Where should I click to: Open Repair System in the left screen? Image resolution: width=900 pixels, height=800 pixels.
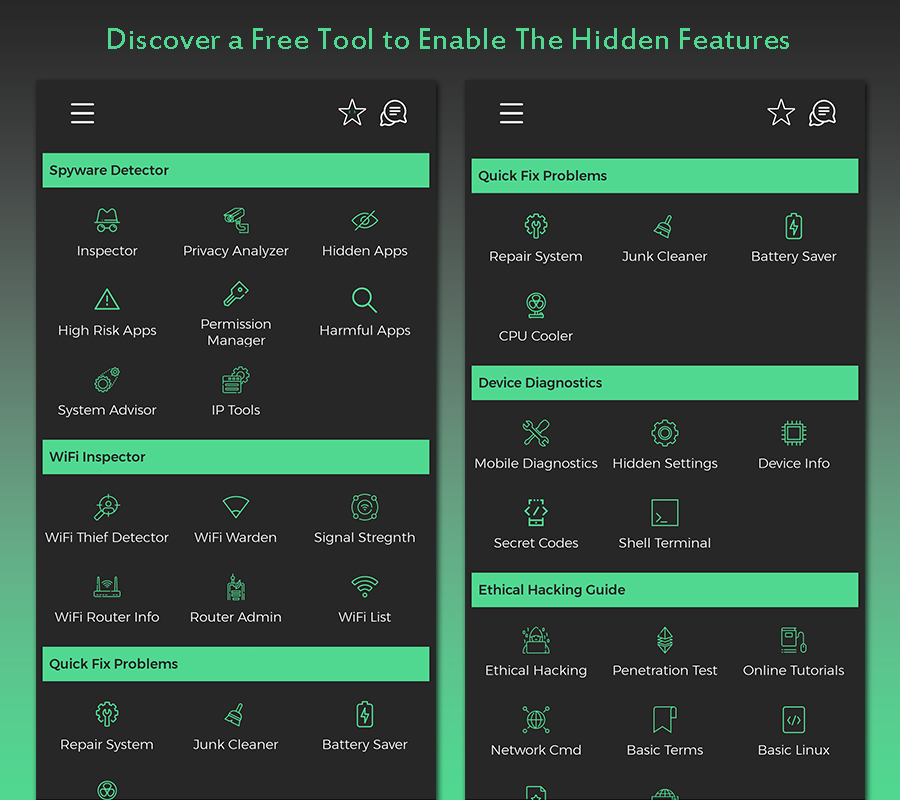point(107,727)
